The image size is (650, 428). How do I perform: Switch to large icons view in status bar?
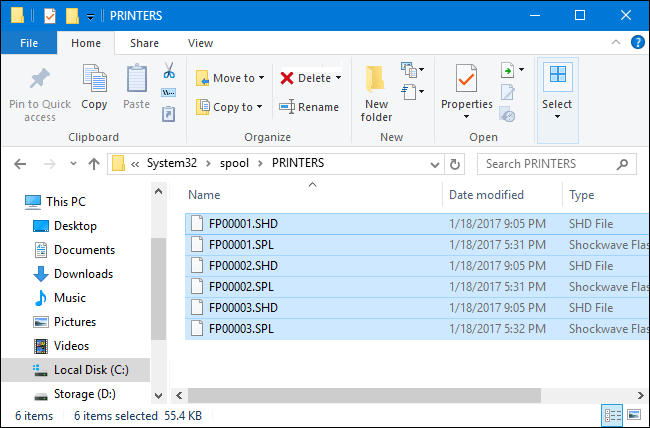pos(633,415)
